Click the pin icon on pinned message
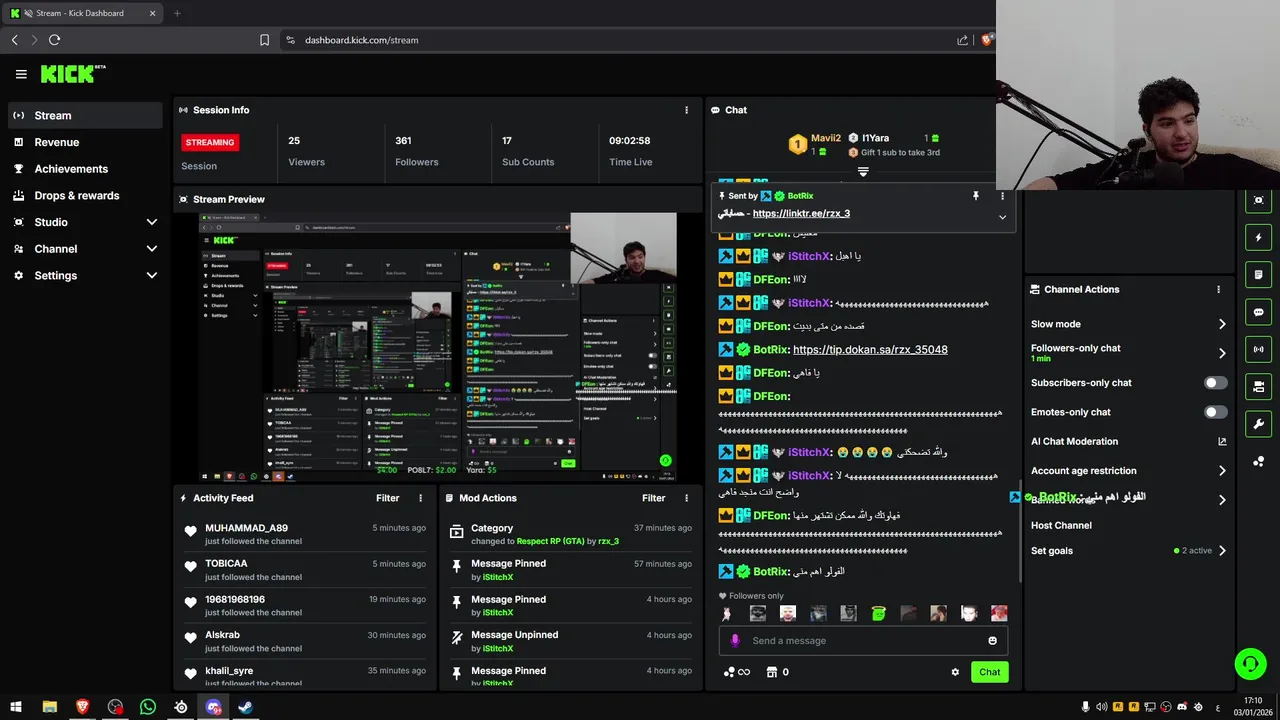Viewport: 1280px width, 720px height. tap(976, 196)
